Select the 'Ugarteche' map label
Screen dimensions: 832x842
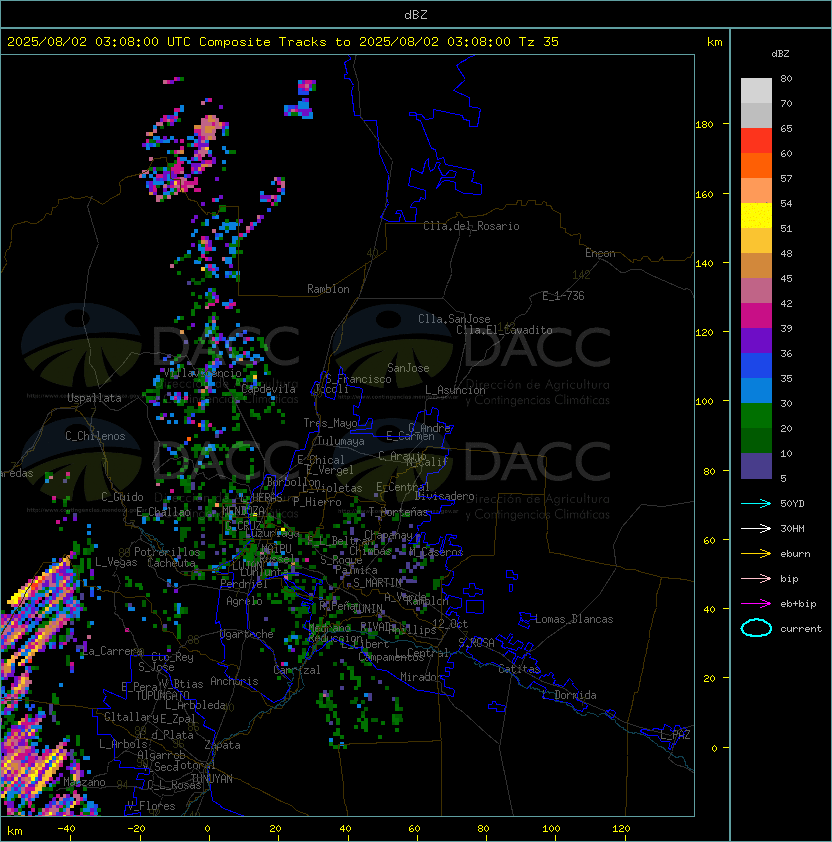pyautogui.click(x=247, y=635)
